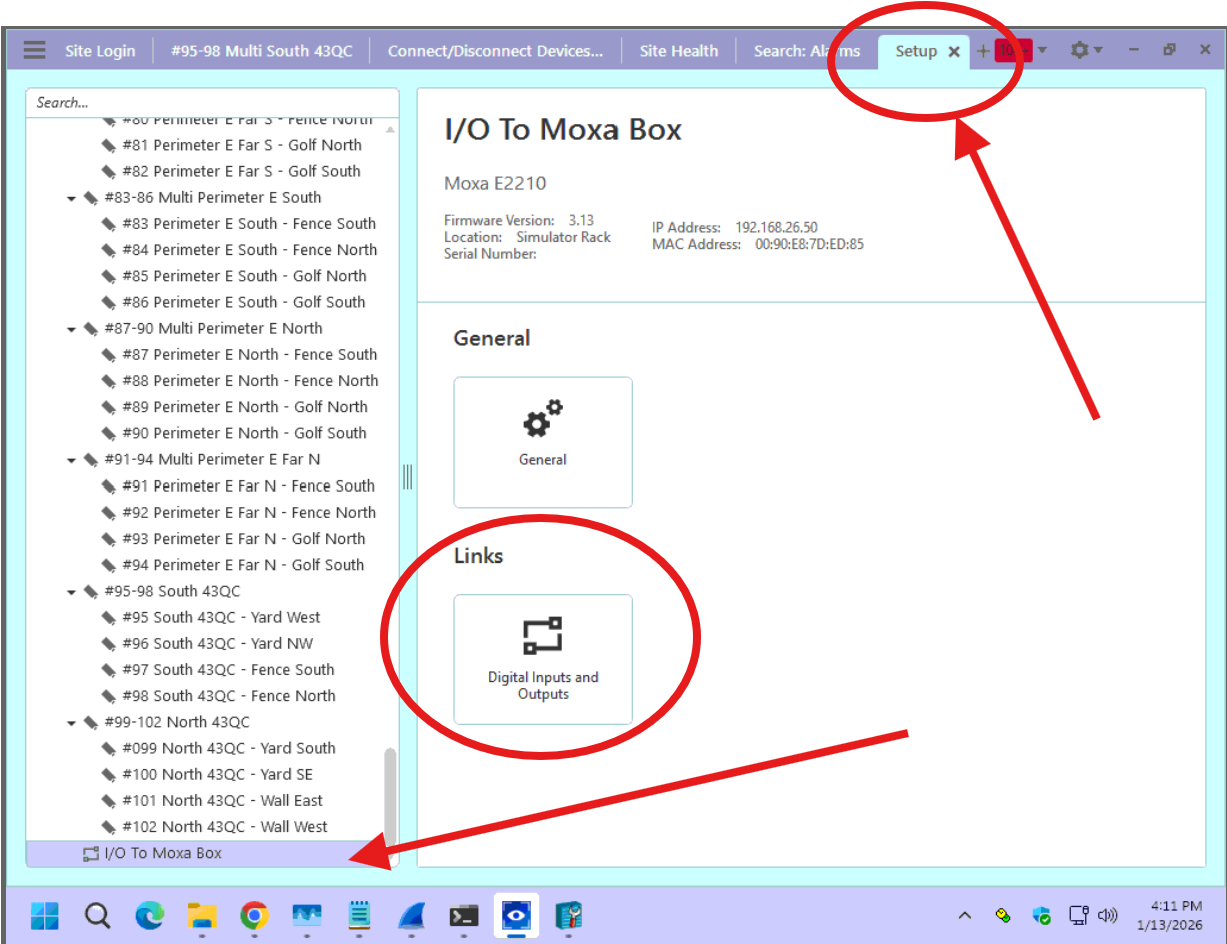1227x944 pixels.
Task: Open the dropdown arrow beside the alarm badge
Action: coord(1042,50)
